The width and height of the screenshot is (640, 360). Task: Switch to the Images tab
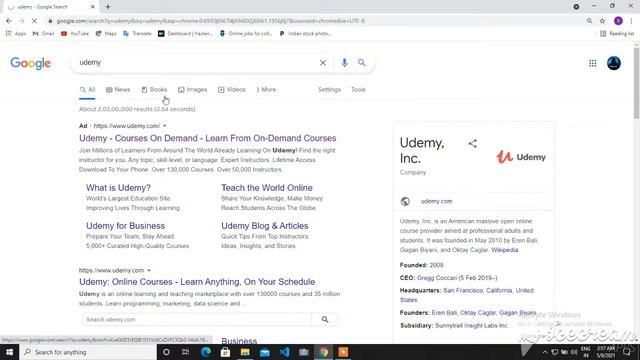192,90
